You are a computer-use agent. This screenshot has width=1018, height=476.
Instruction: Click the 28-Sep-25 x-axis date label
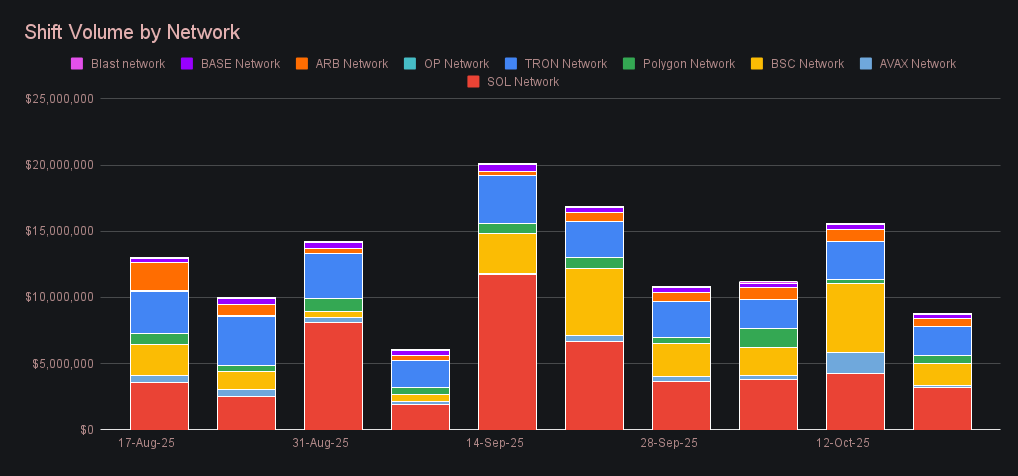click(x=668, y=442)
